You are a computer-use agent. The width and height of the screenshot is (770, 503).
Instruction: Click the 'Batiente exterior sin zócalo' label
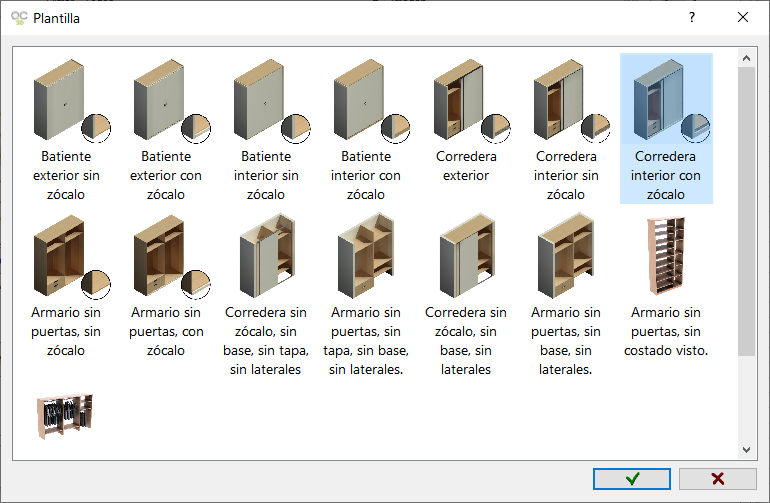[66, 175]
